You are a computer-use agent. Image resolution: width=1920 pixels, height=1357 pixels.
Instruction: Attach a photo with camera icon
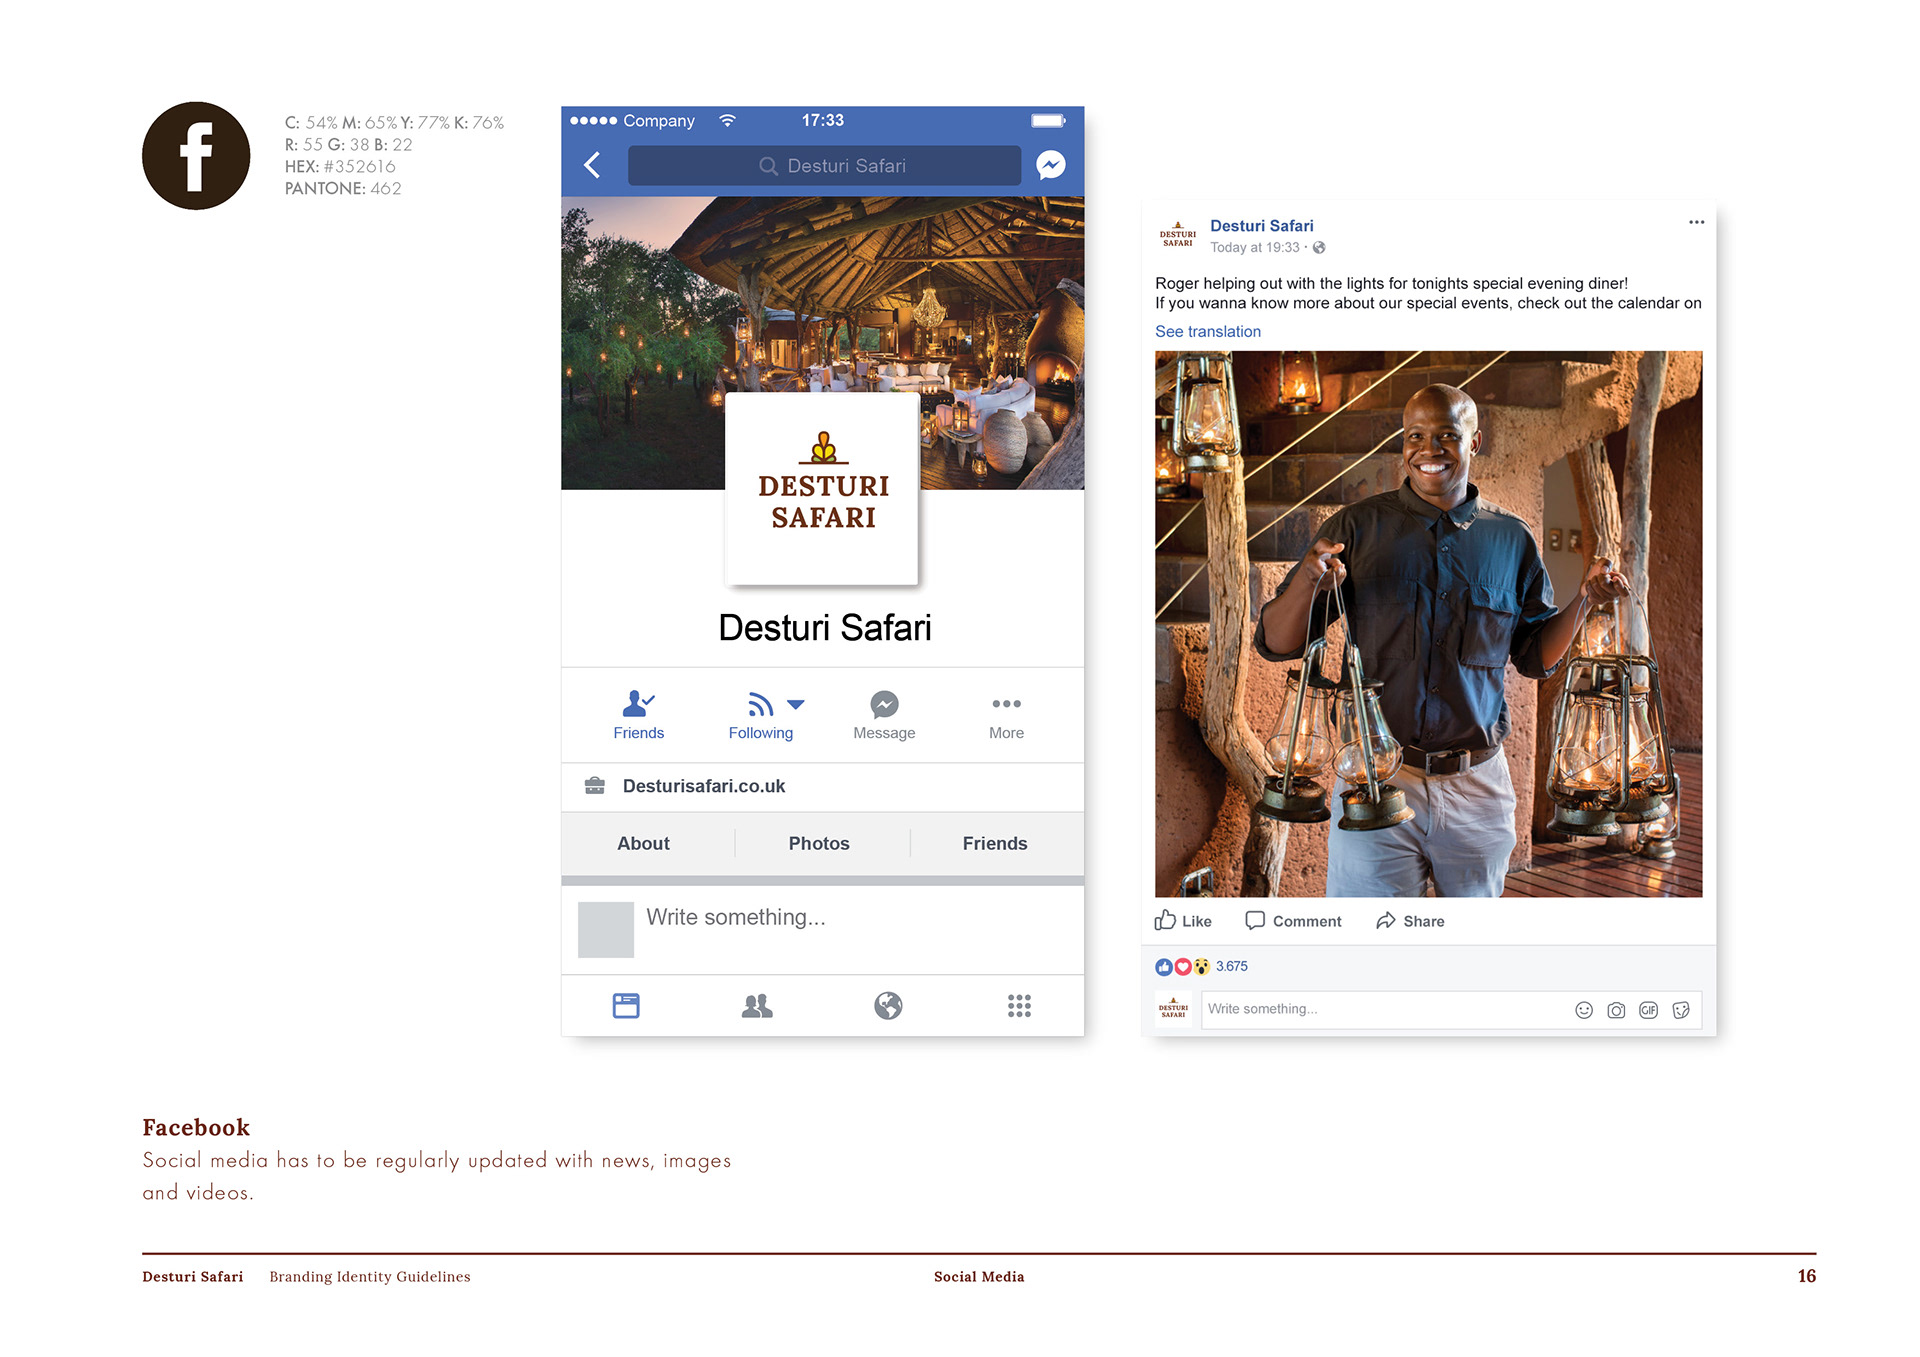click(x=1616, y=1010)
